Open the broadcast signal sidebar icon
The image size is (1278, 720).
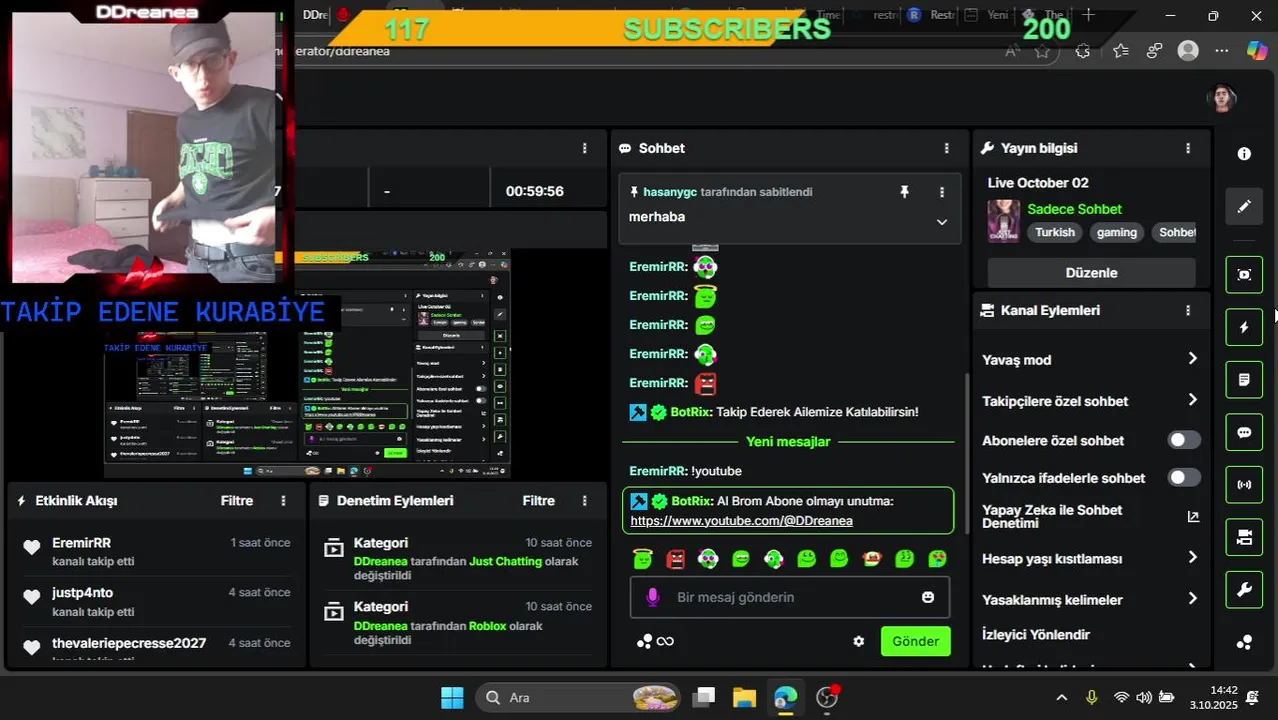click(x=1244, y=485)
